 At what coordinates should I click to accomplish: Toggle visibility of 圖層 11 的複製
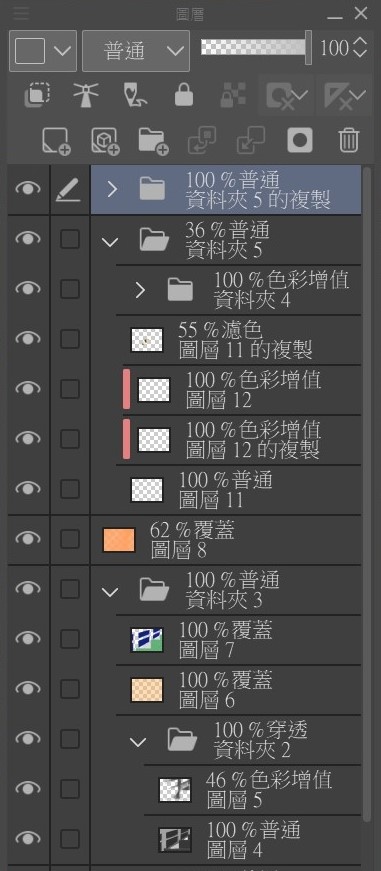(x=28, y=338)
